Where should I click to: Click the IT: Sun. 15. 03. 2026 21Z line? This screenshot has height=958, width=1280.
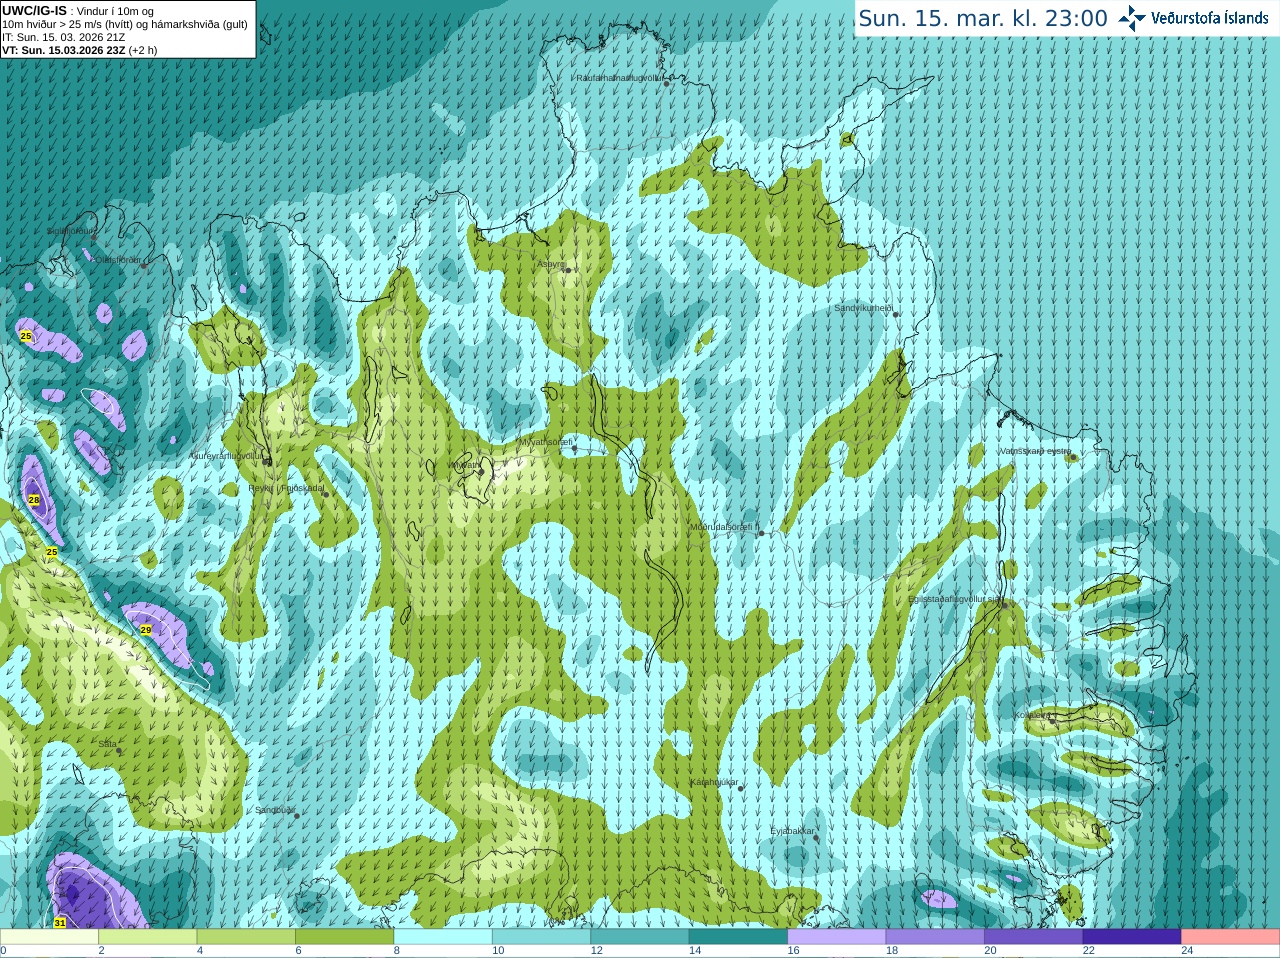pos(64,37)
